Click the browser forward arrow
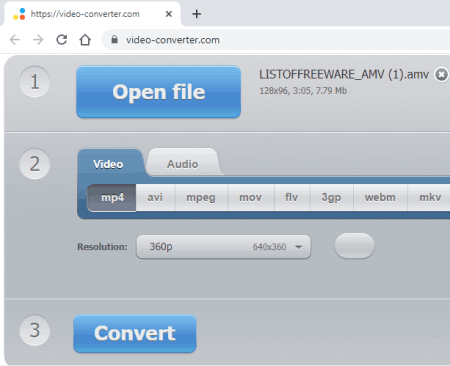The image size is (450, 366). (38, 40)
